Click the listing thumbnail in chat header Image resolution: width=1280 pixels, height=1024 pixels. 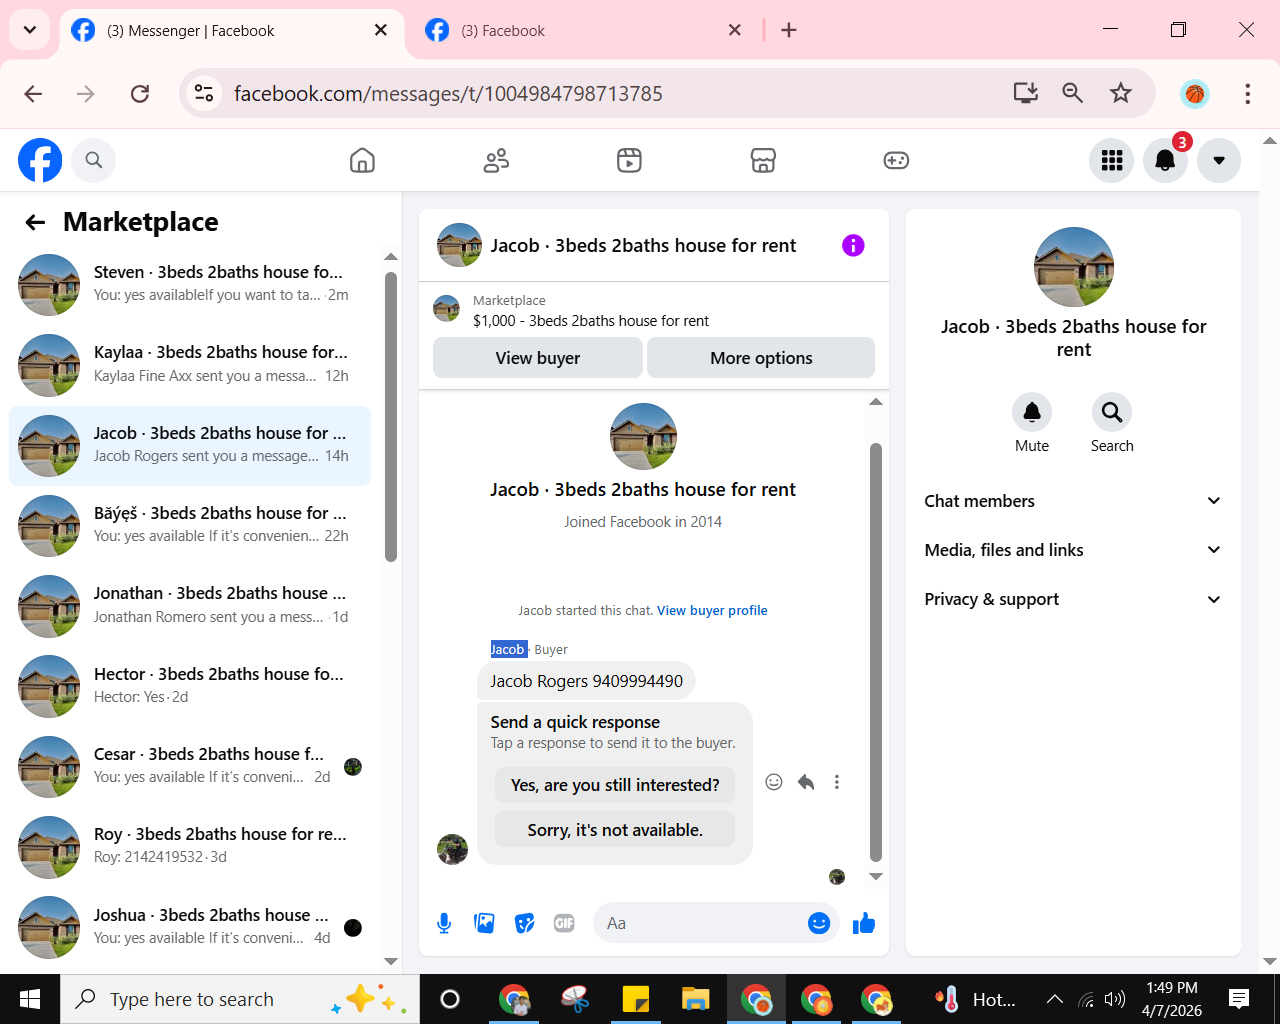pos(460,245)
